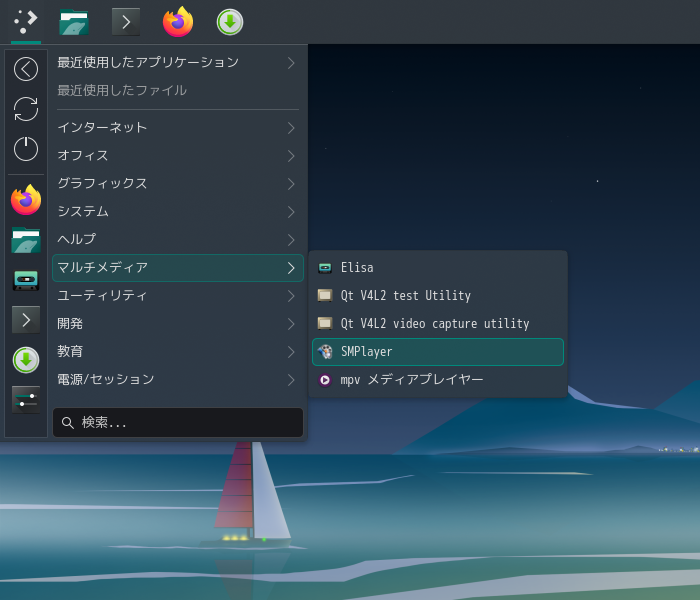Launch Qt V4L2 test Utility
This screenshot has width=700, height=600.
pyautogui.click(x=438, y=296)
